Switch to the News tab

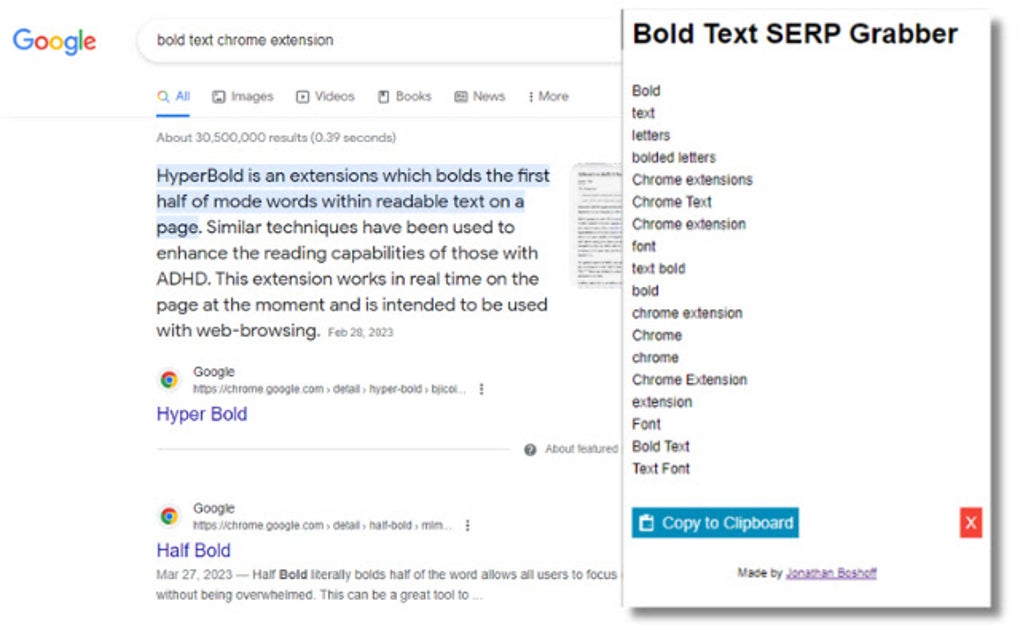tap(480, 96)
